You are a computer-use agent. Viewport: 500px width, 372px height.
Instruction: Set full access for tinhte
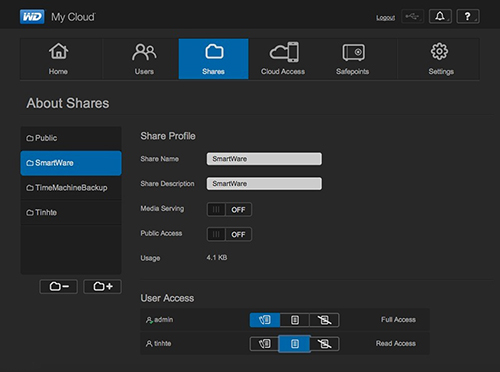(x=265, y=344)
